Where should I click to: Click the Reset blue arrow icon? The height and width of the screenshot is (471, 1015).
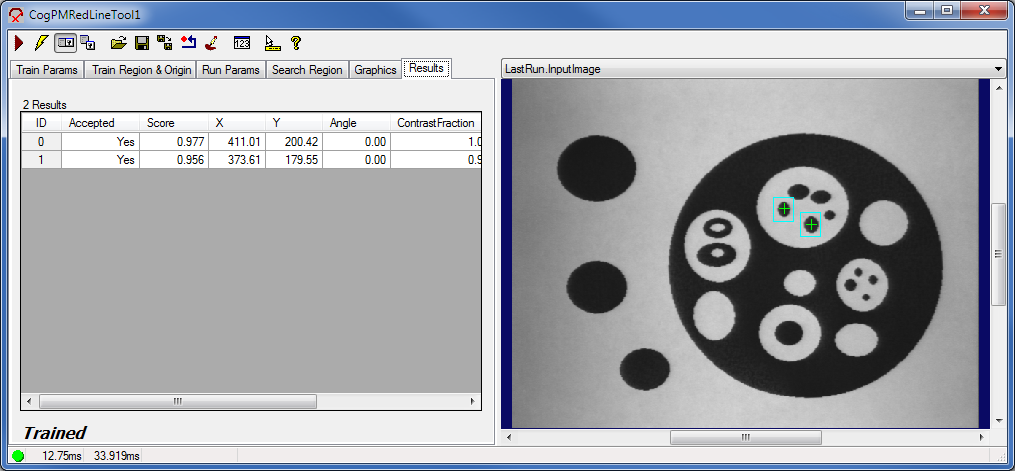[188, 43]
